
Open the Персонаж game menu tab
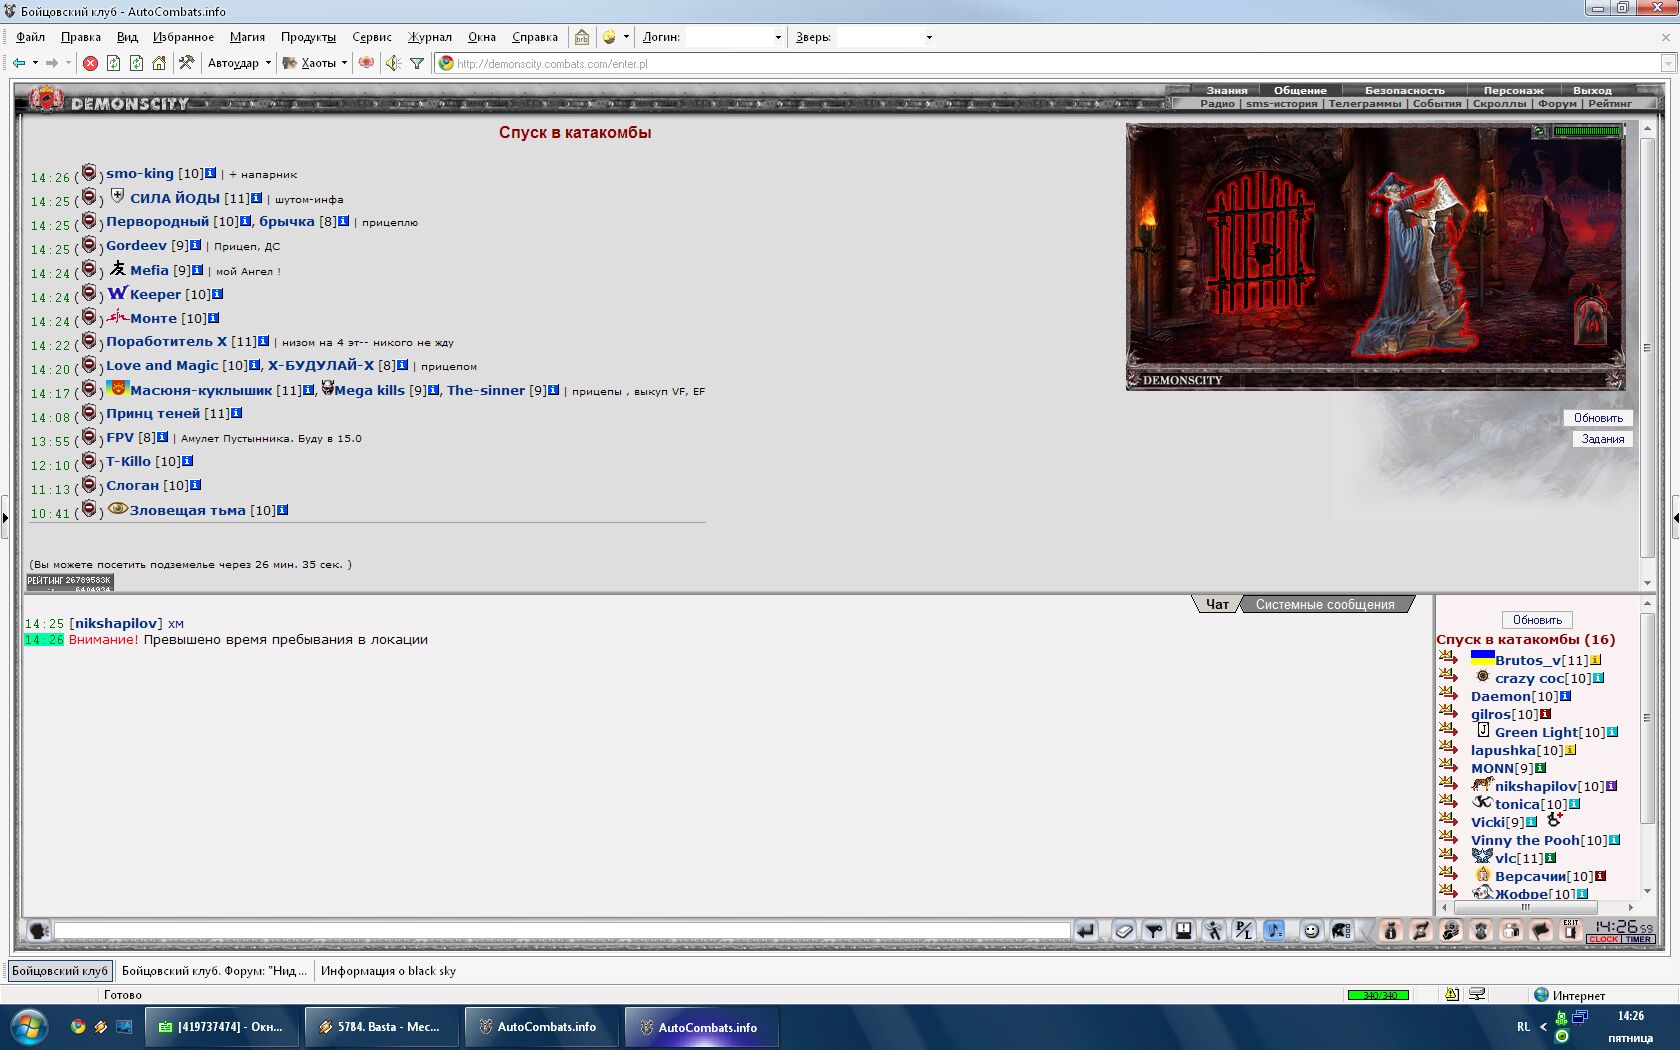(1513, 90)
